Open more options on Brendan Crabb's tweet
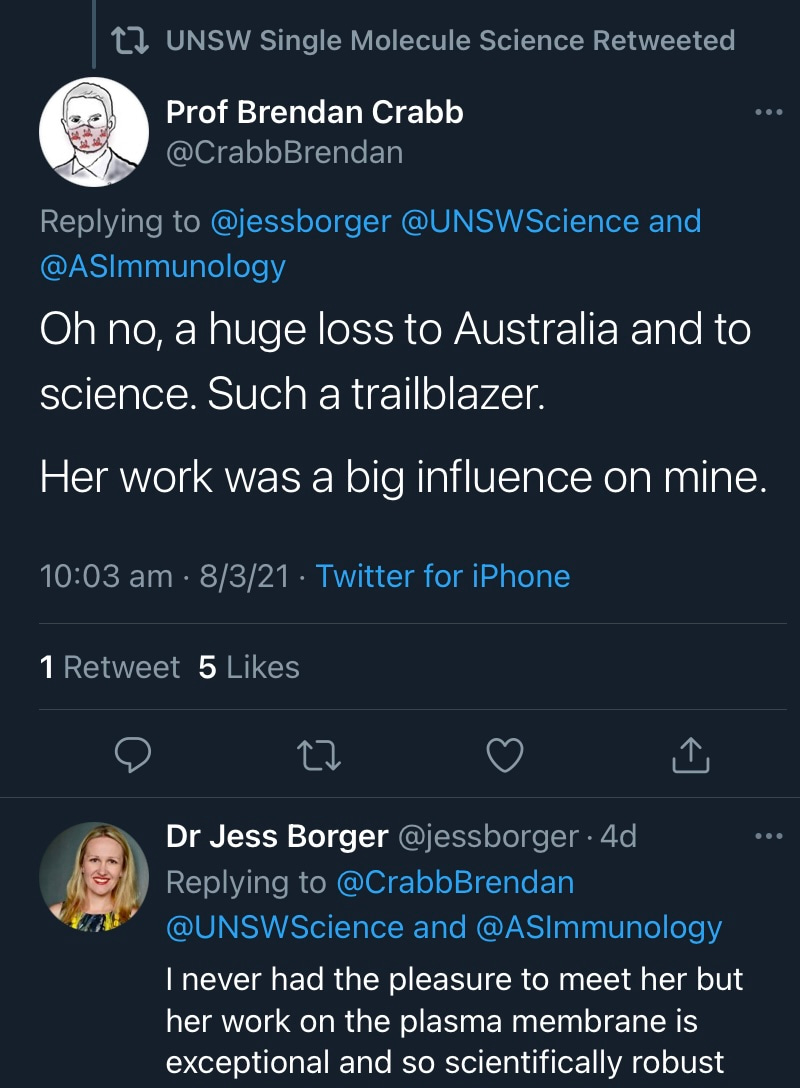This screenshot has width=800, height=1088. (x=768, y=112)
